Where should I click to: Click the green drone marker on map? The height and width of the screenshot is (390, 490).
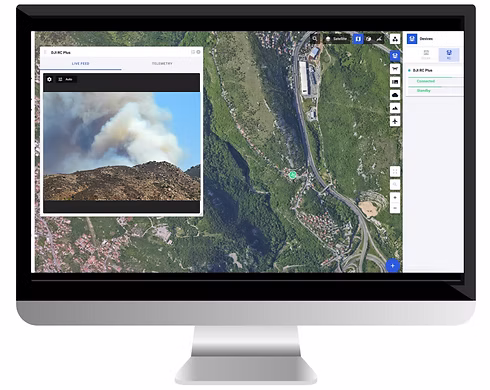coord(292,175)
